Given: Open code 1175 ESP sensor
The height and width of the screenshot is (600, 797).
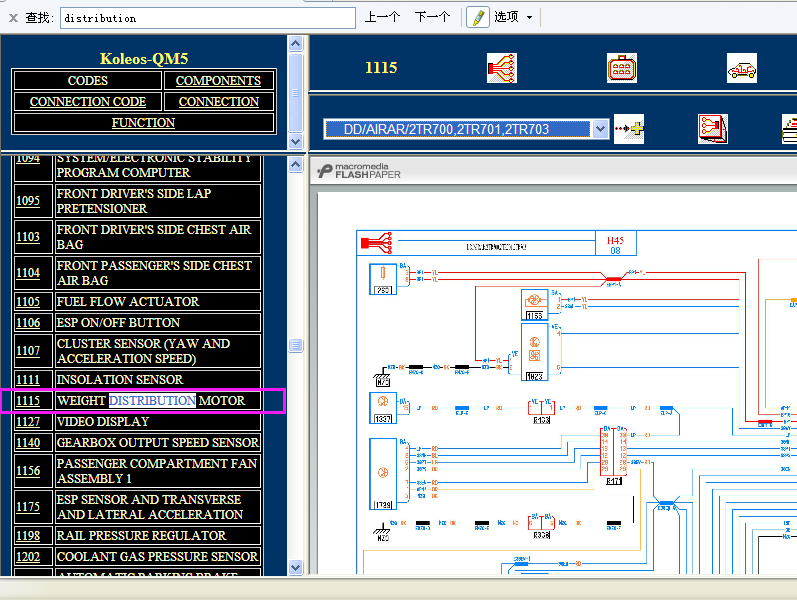Looking at the screenshot, I should [x=28, y=507].
